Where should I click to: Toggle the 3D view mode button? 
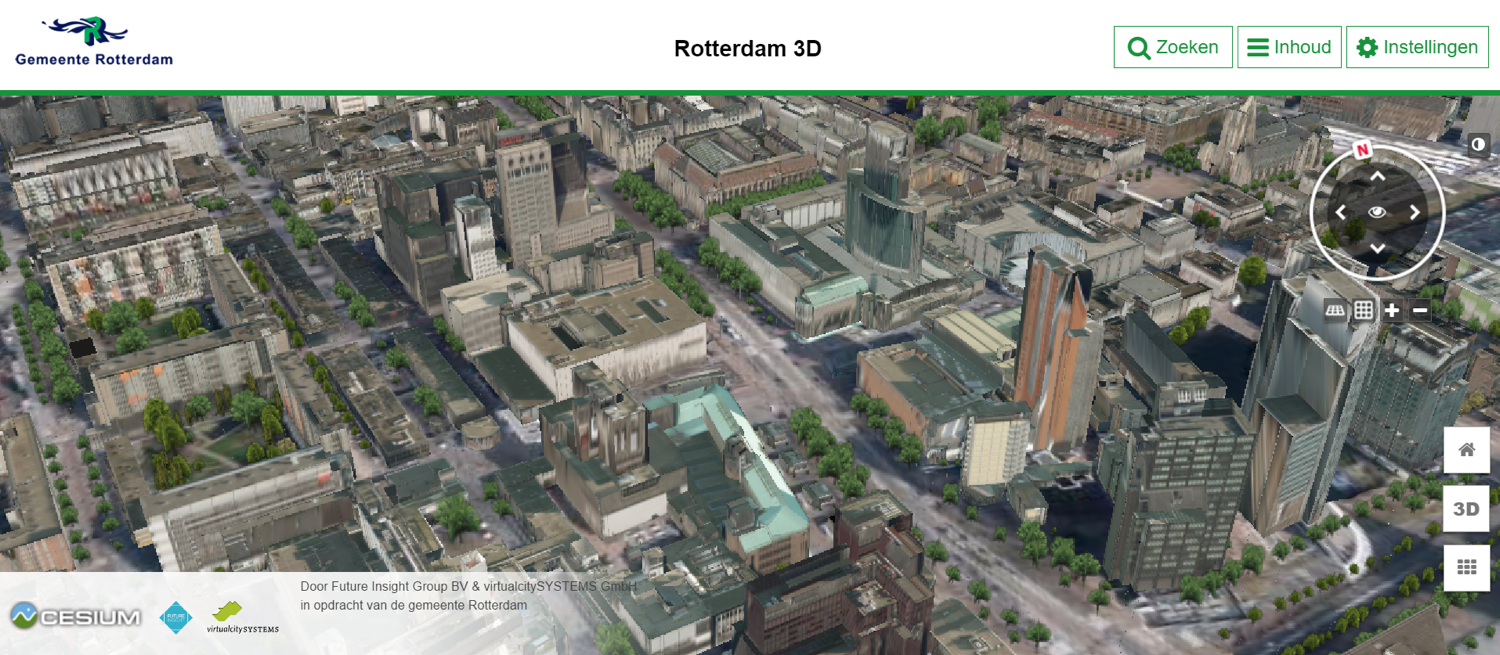[1466, 509]
